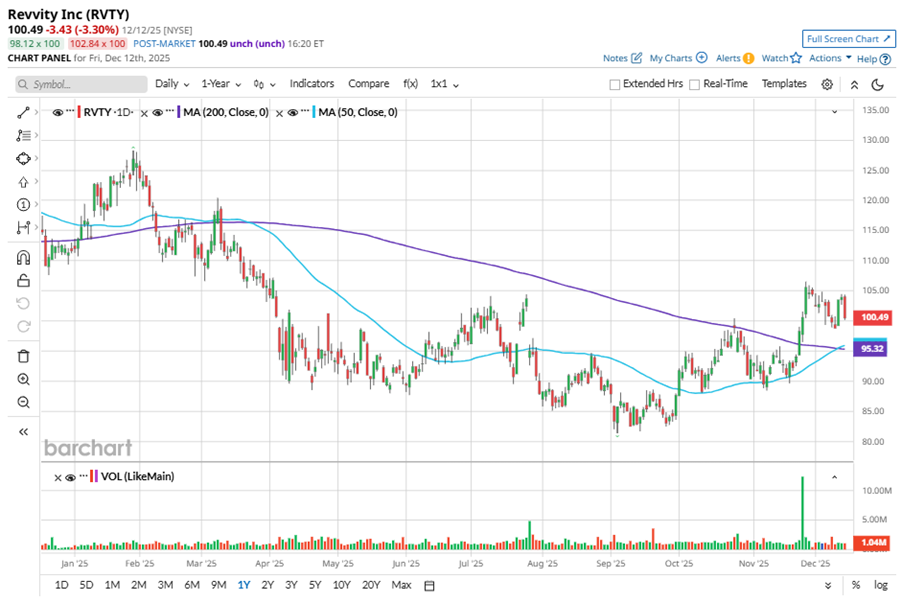
Task: Open the 1-Year period dropdown
Action: point(221,84)
